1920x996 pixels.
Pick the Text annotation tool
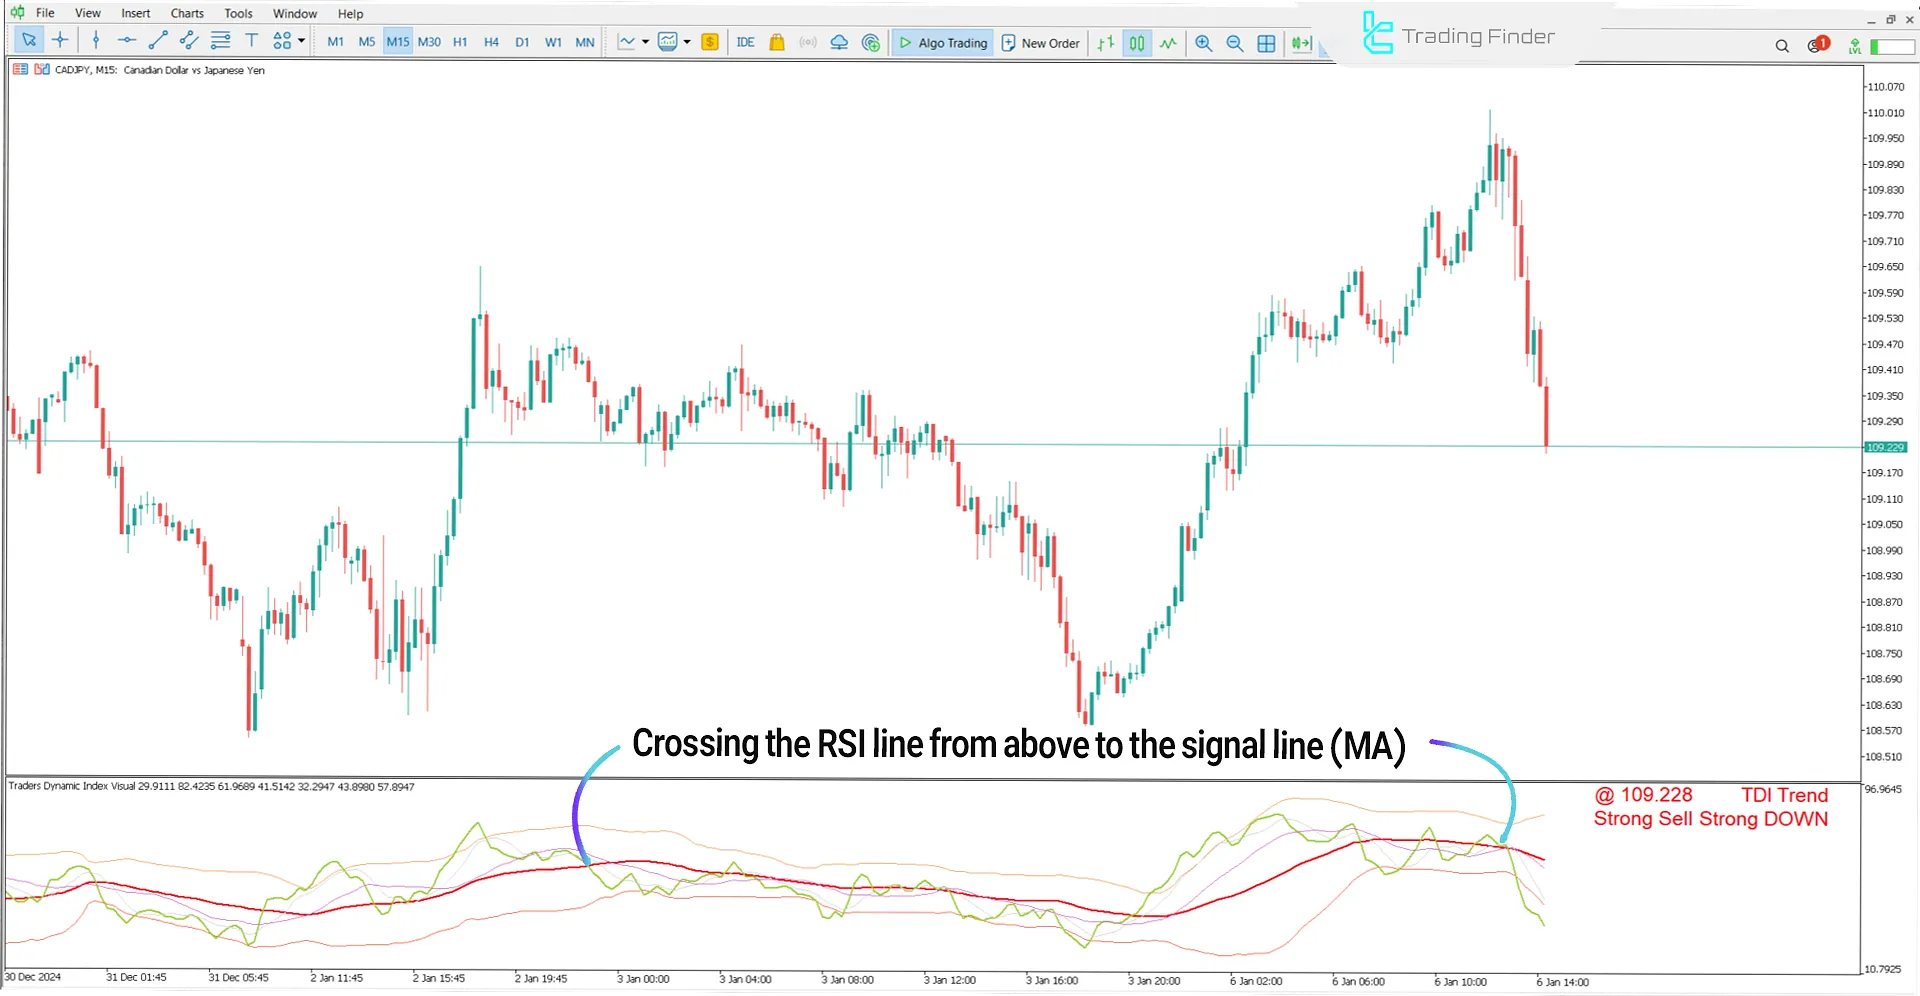(252, 41)
